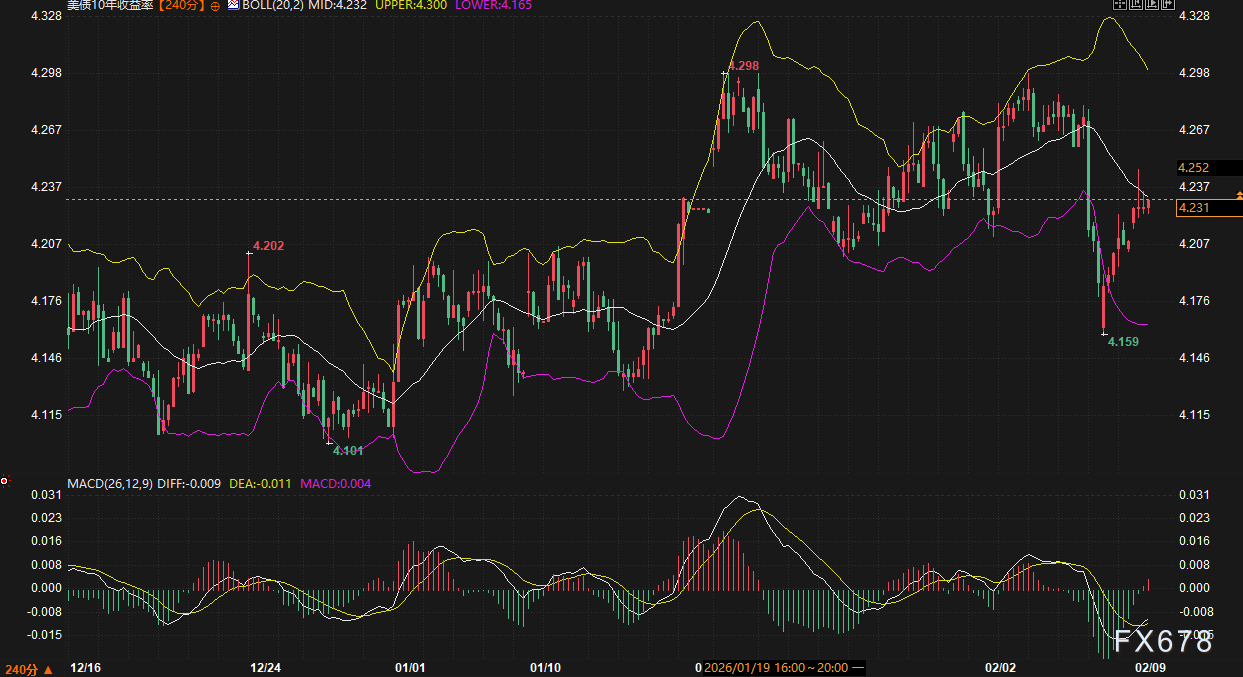The height and width of the screenshot is (677, 1243).
Task: Click the 4.298 high price marker
Action: coord(743,66)
